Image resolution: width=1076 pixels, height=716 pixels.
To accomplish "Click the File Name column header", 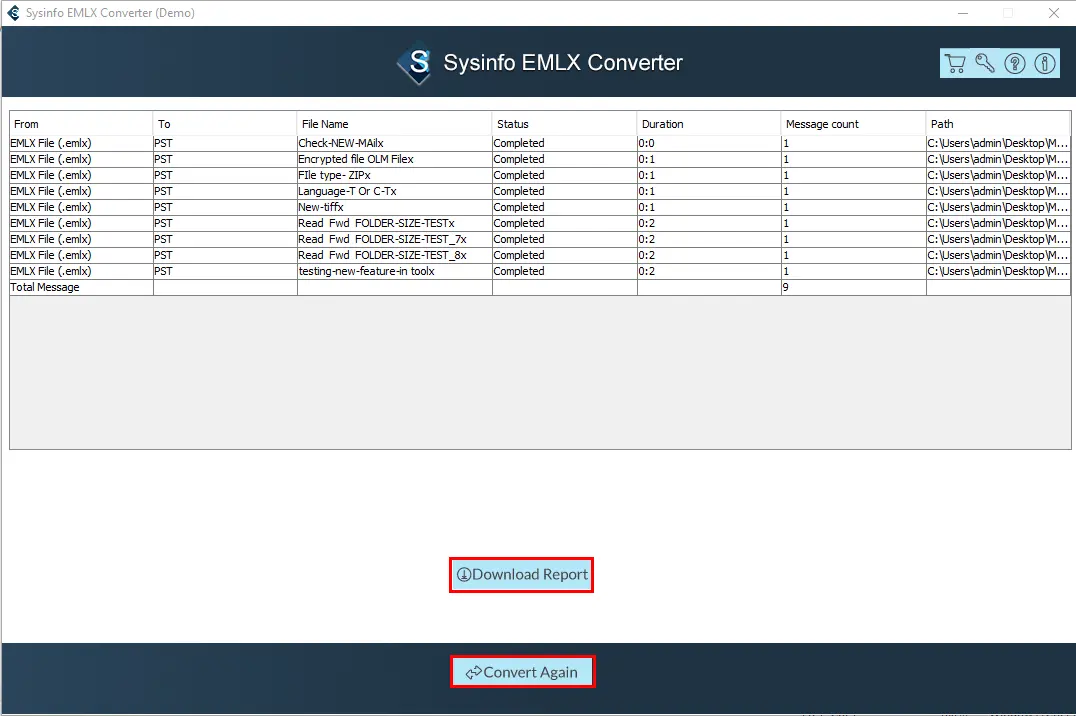I will 323,124.
